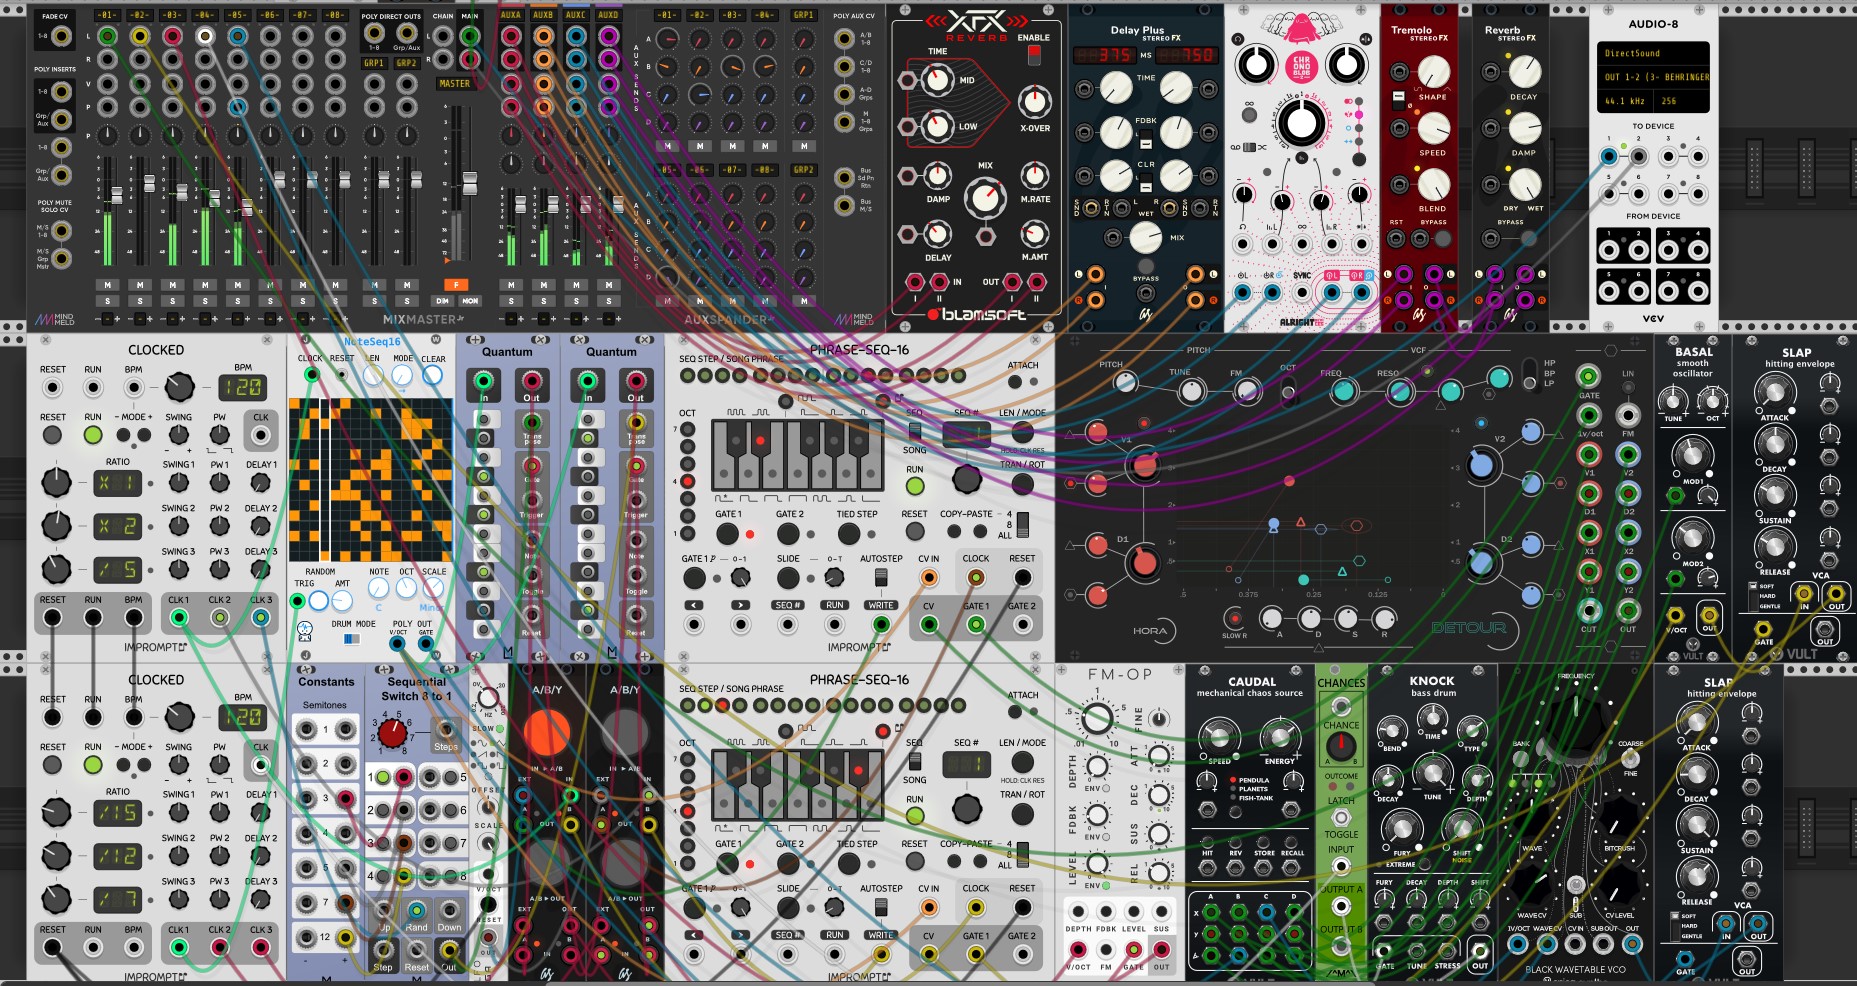This screenshot has height=986, width=1857.
Task: Click the CHANCES latch/toggle mode switch
Action: [1341, 817]
